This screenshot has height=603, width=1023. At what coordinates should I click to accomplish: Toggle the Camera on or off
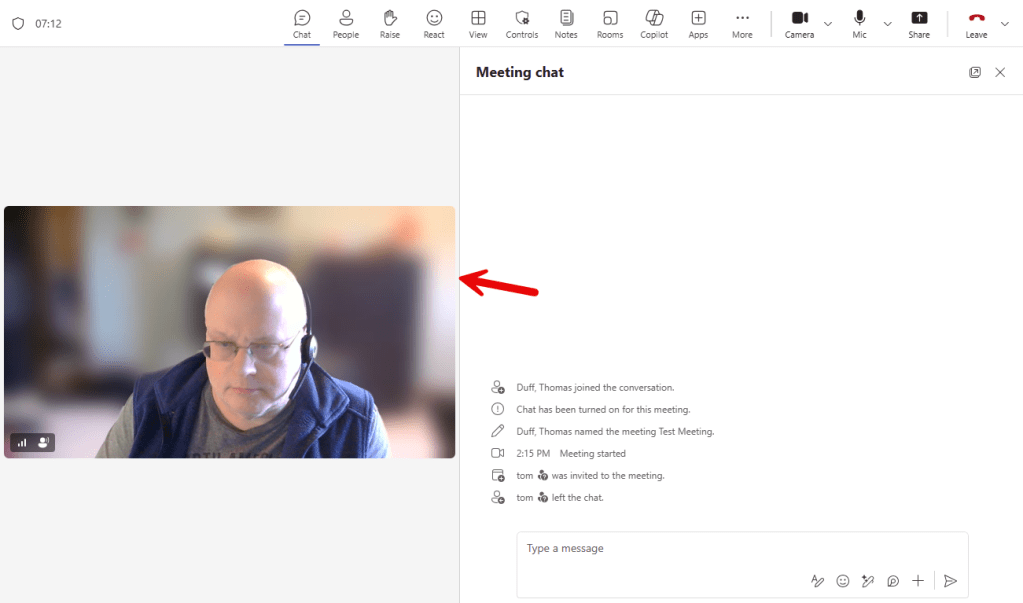coord(799,23)
